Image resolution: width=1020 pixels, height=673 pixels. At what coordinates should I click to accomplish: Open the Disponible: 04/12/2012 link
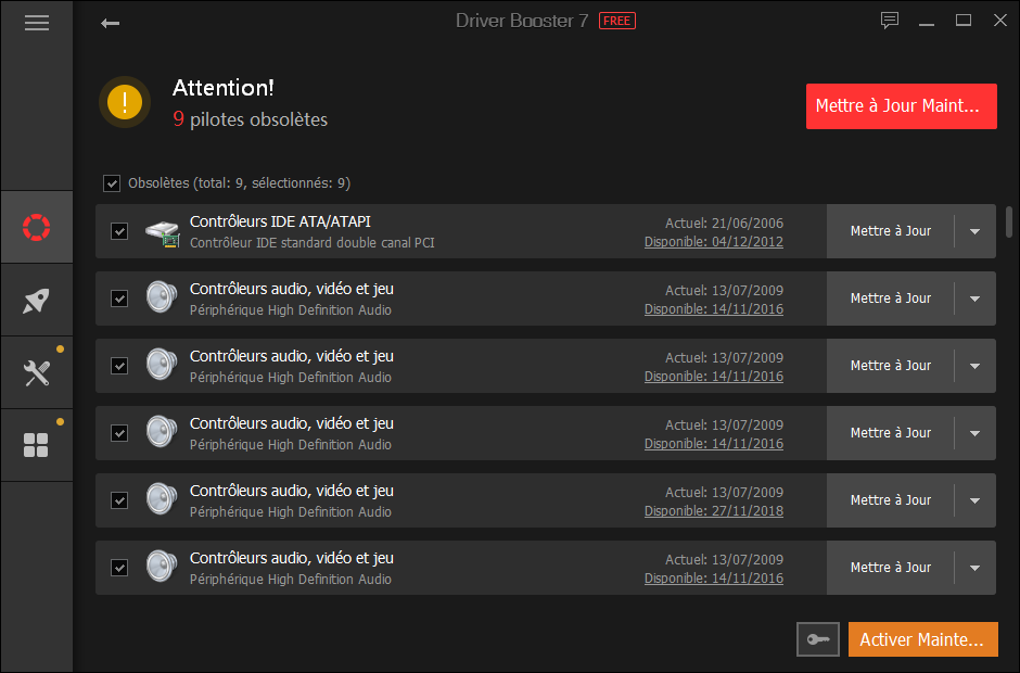pos(714,242)
